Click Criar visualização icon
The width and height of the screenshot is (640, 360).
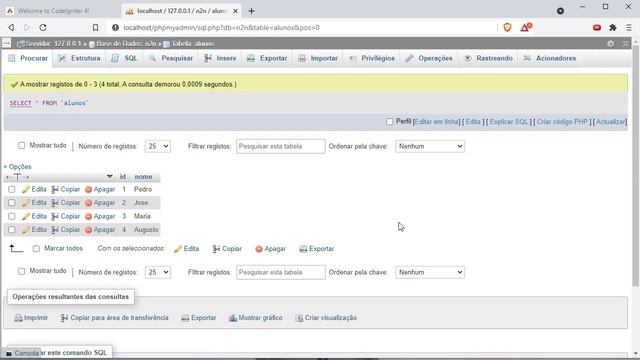point(299,318)
